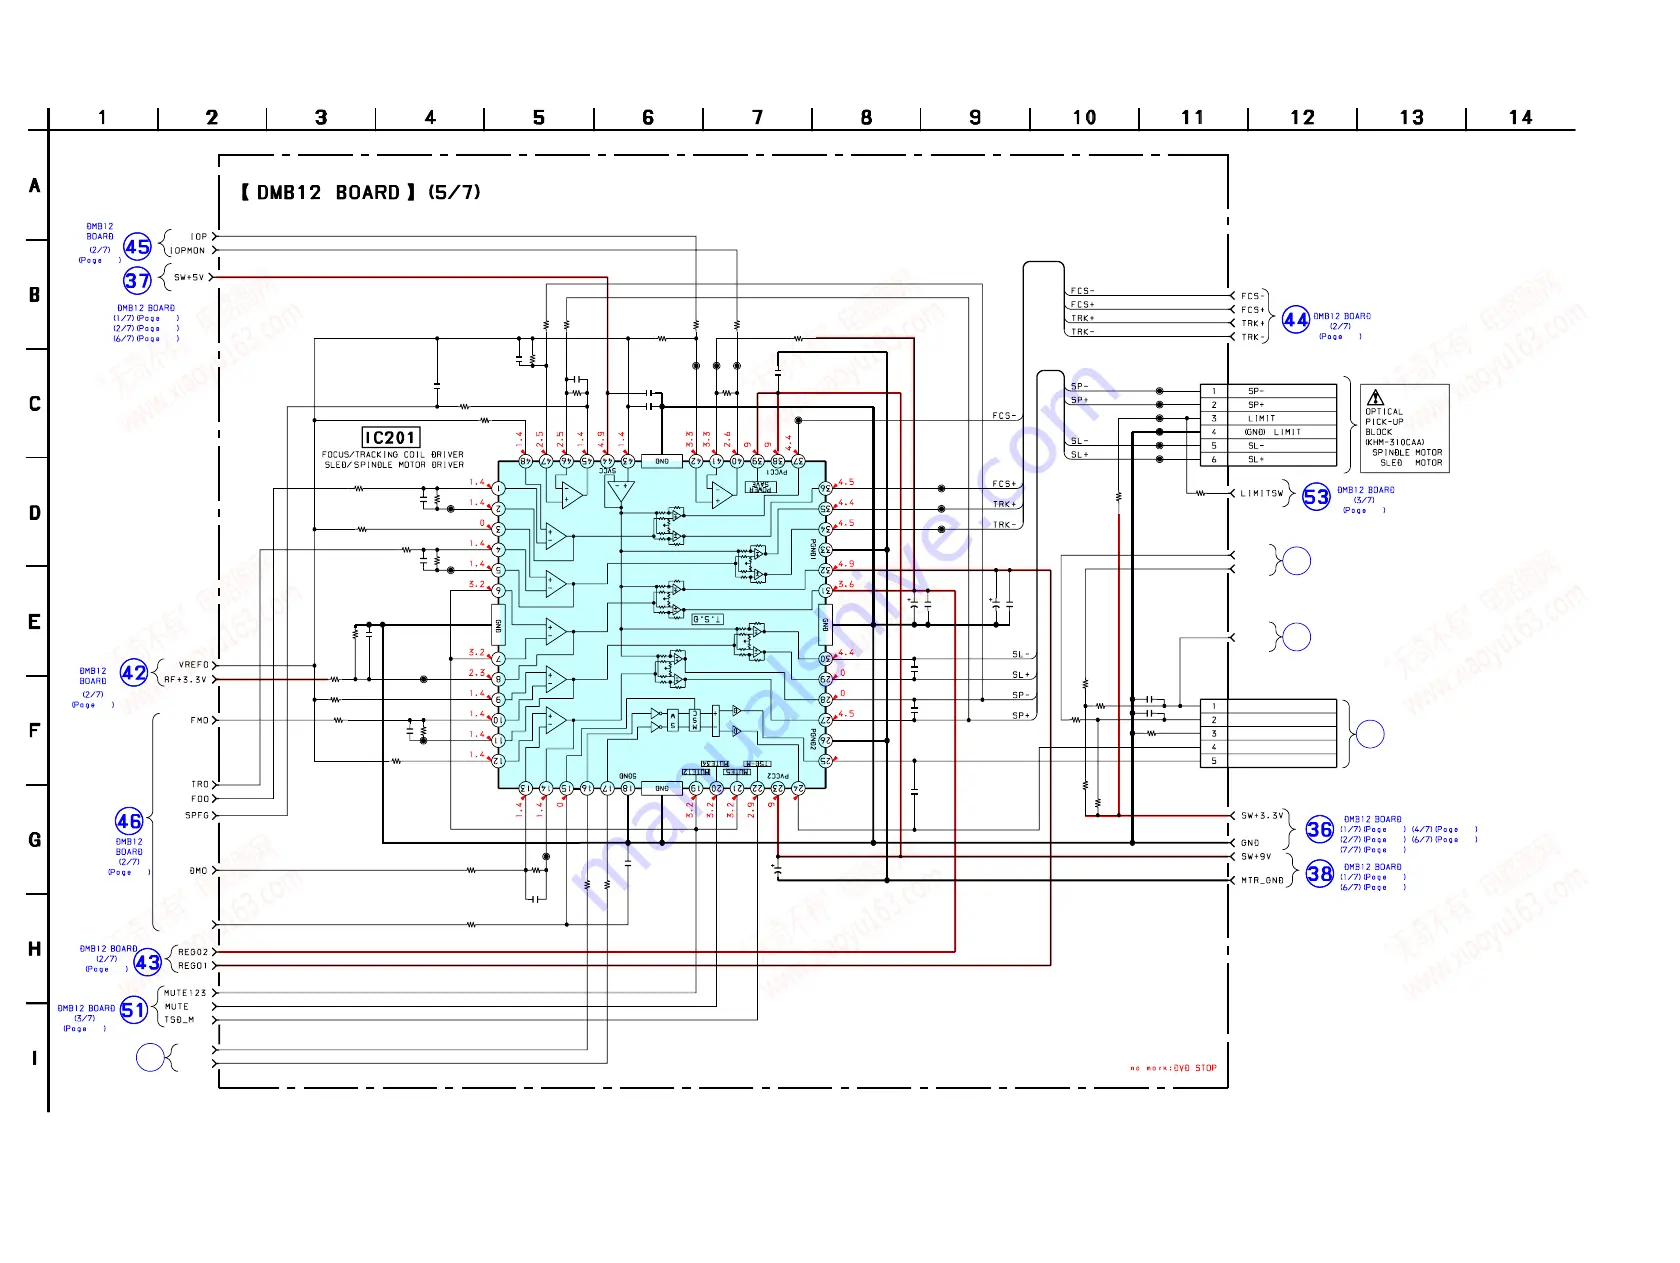The image size is (1680, 1263).
Task: Click column header 7 on the top ruler
Action: 757,118
